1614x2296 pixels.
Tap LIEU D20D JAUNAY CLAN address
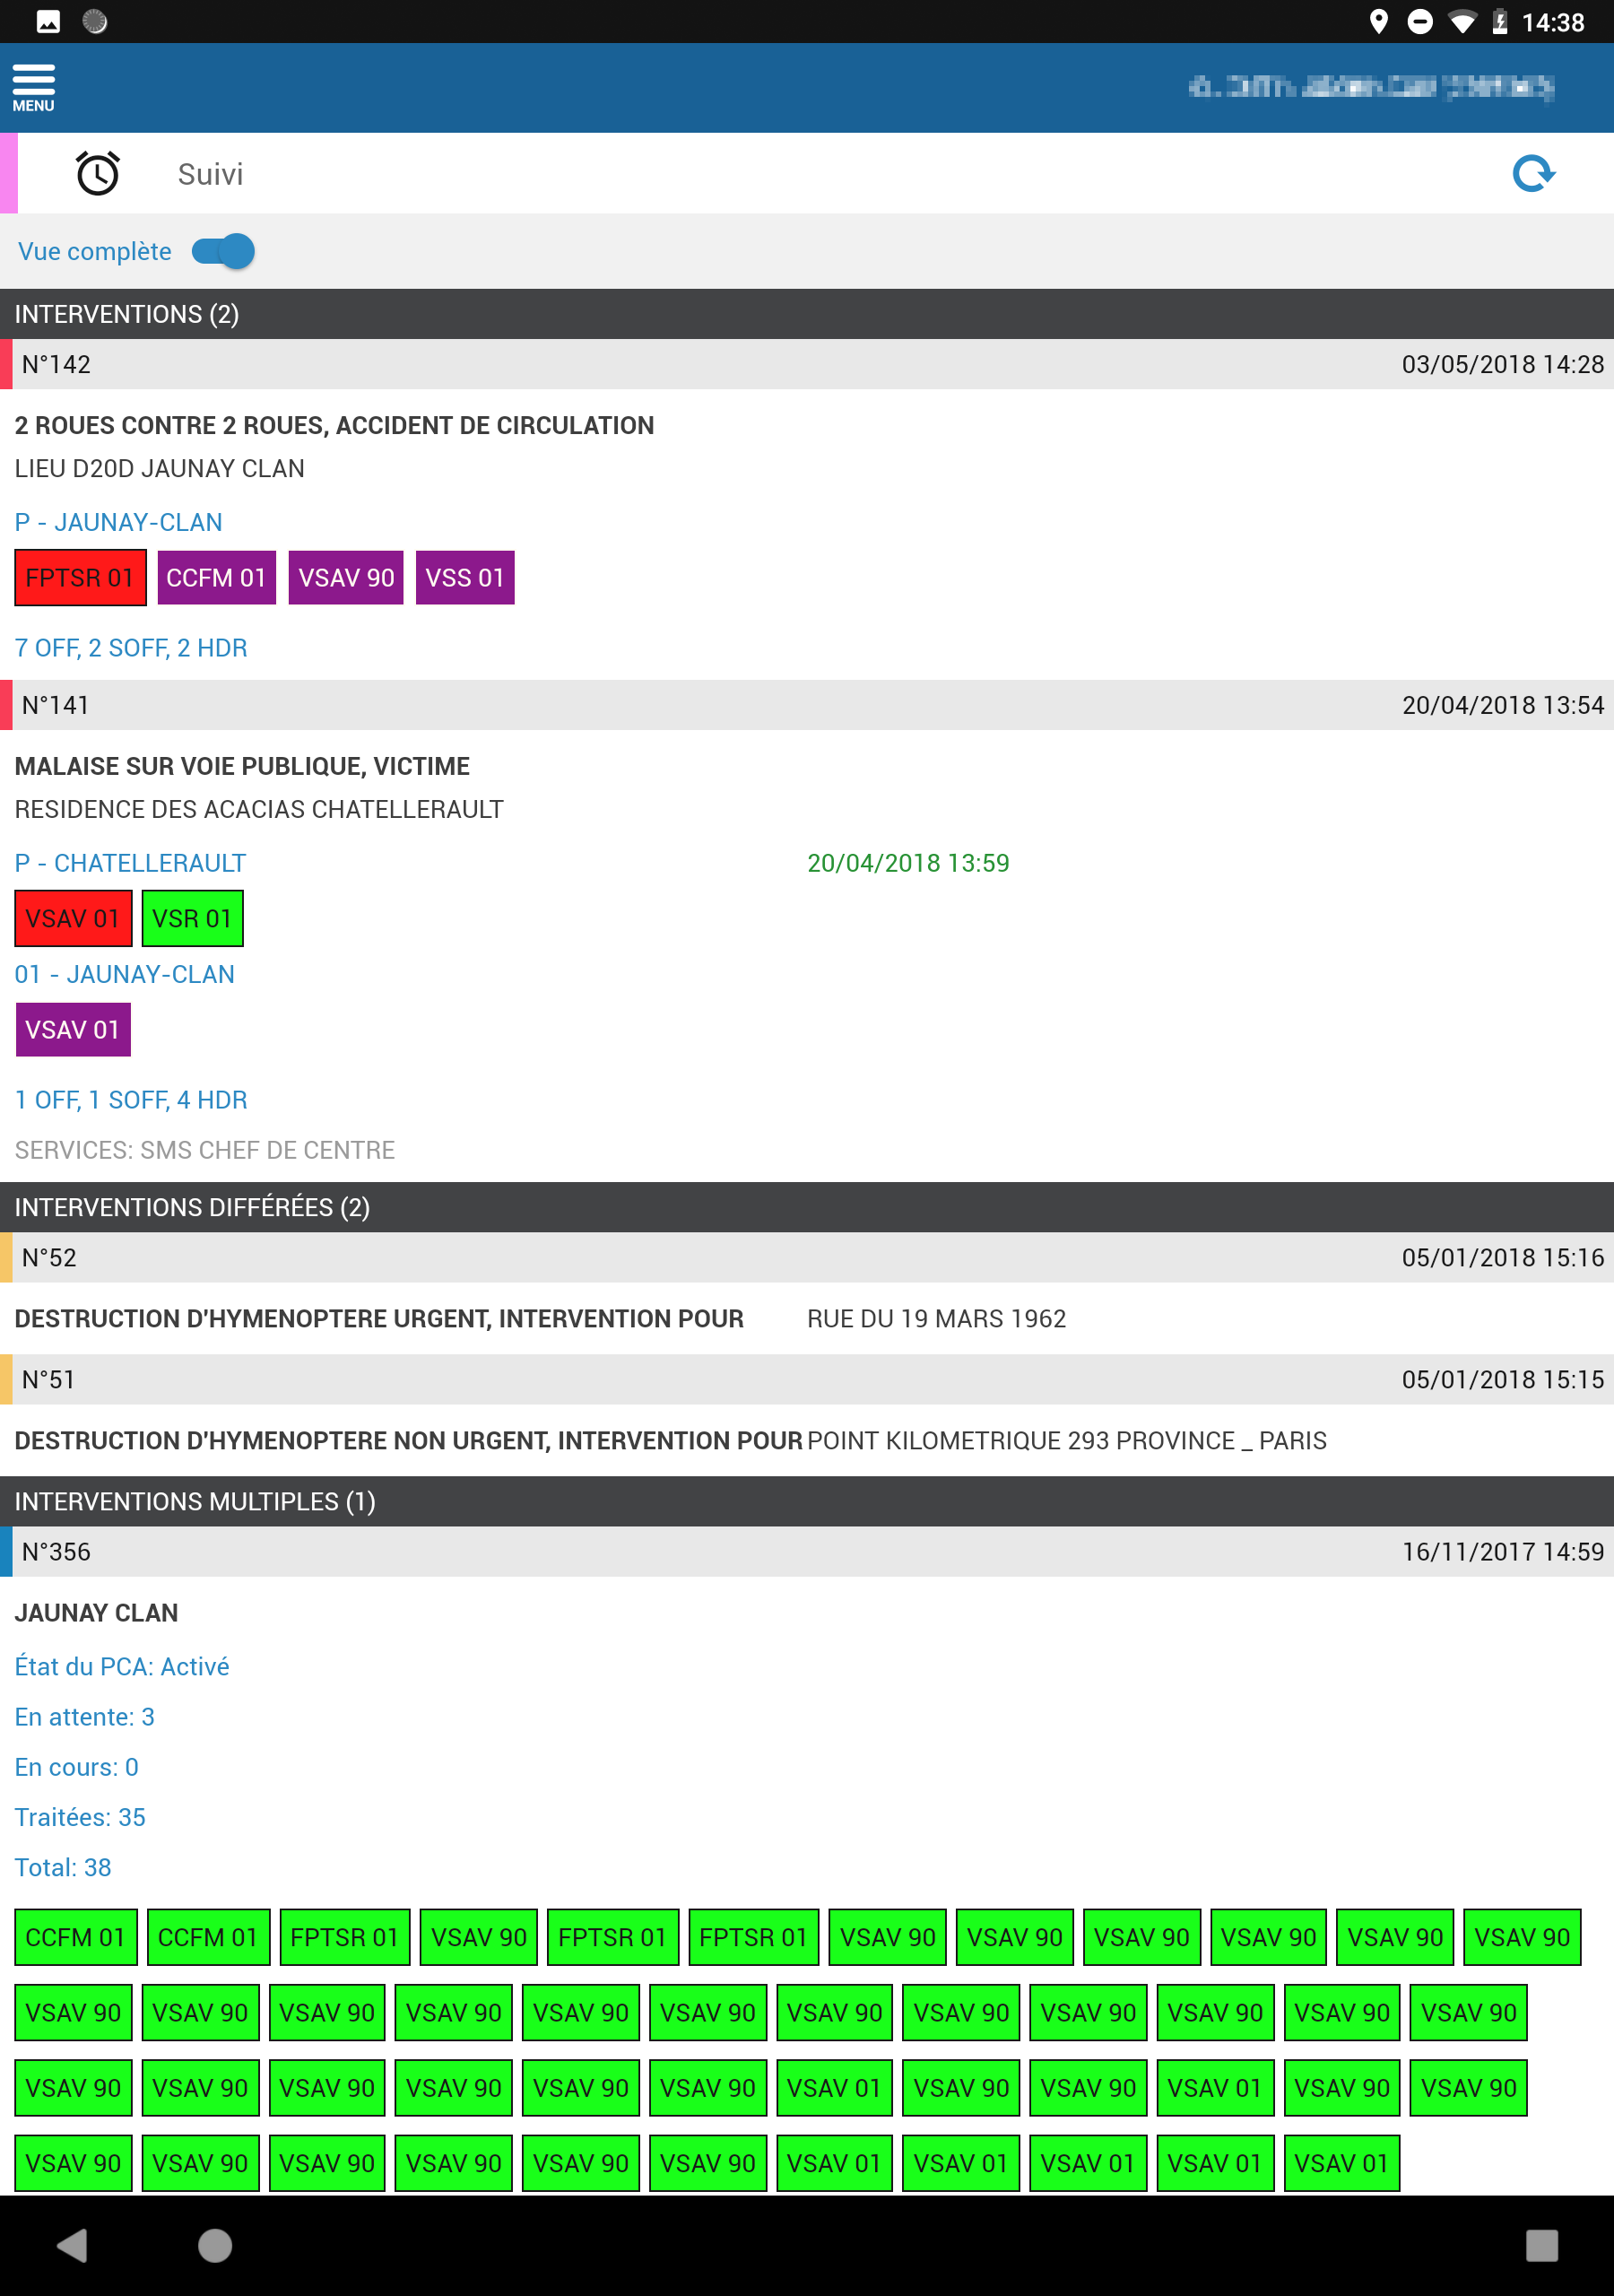point(160,468)
